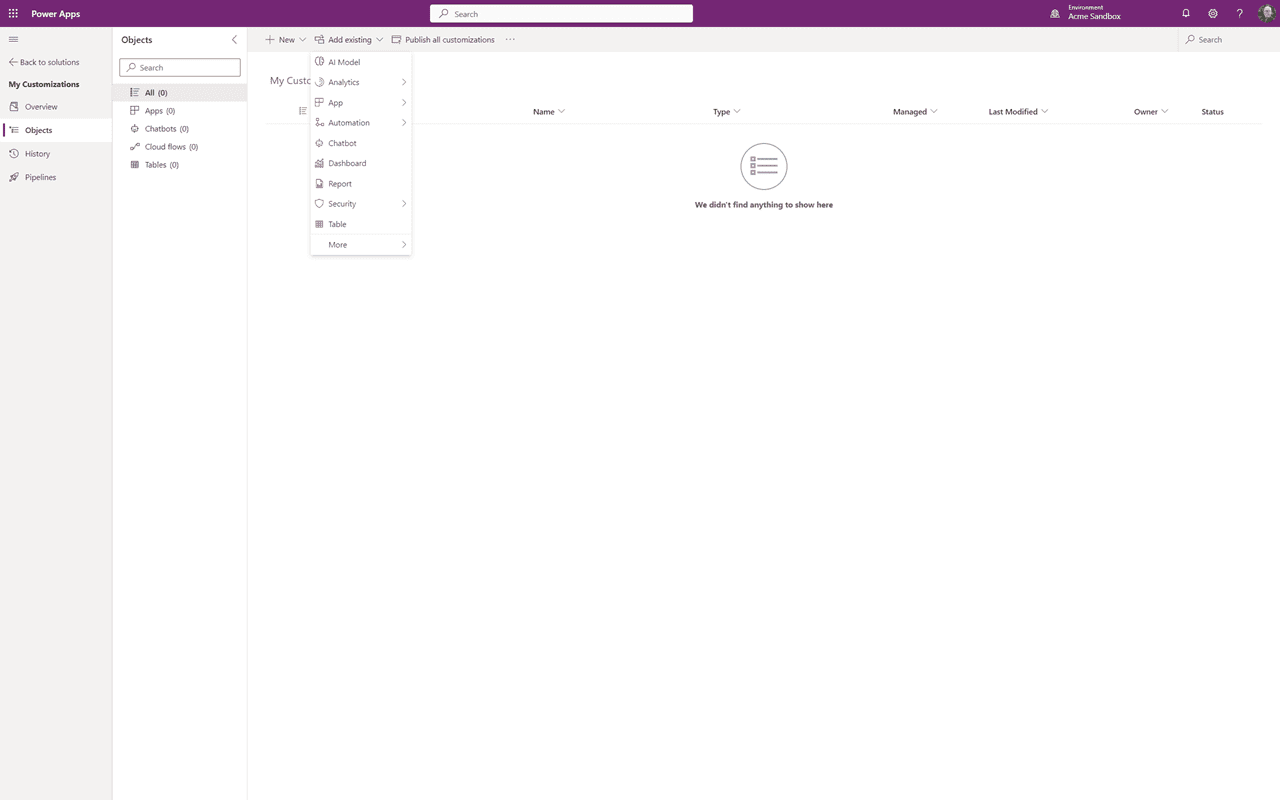Select the Pipelines section in the sidebar
The height and width of the screenshot is (800, 1280).
click(x=41, y=177)
